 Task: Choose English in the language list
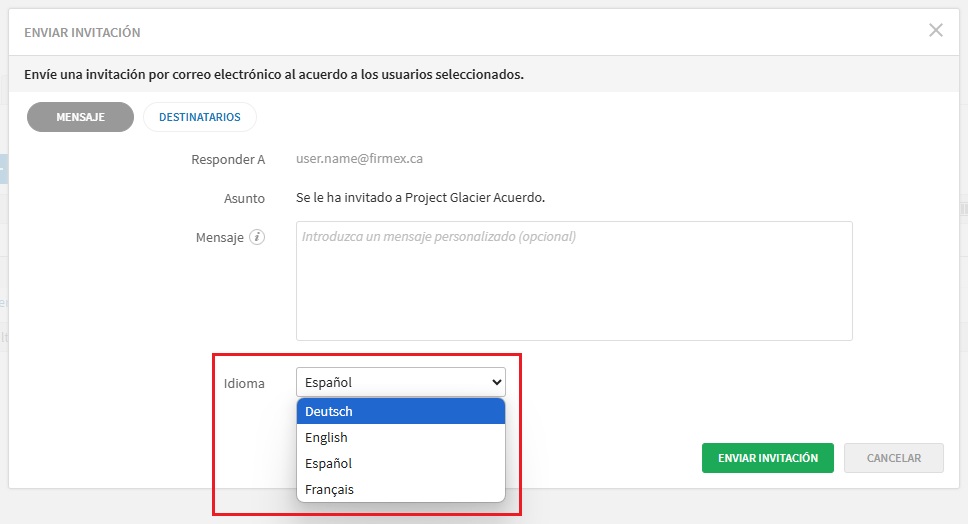(401, 437)
